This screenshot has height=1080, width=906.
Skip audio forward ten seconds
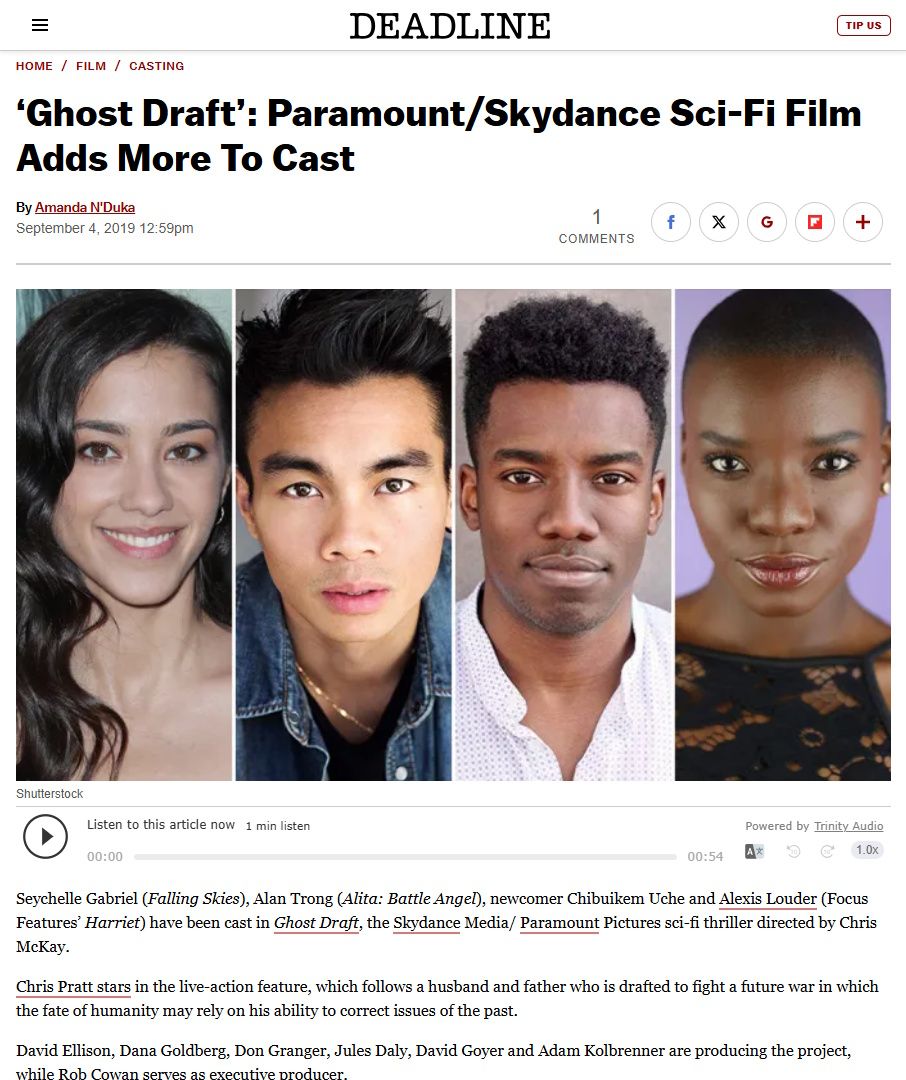point(827,851)
